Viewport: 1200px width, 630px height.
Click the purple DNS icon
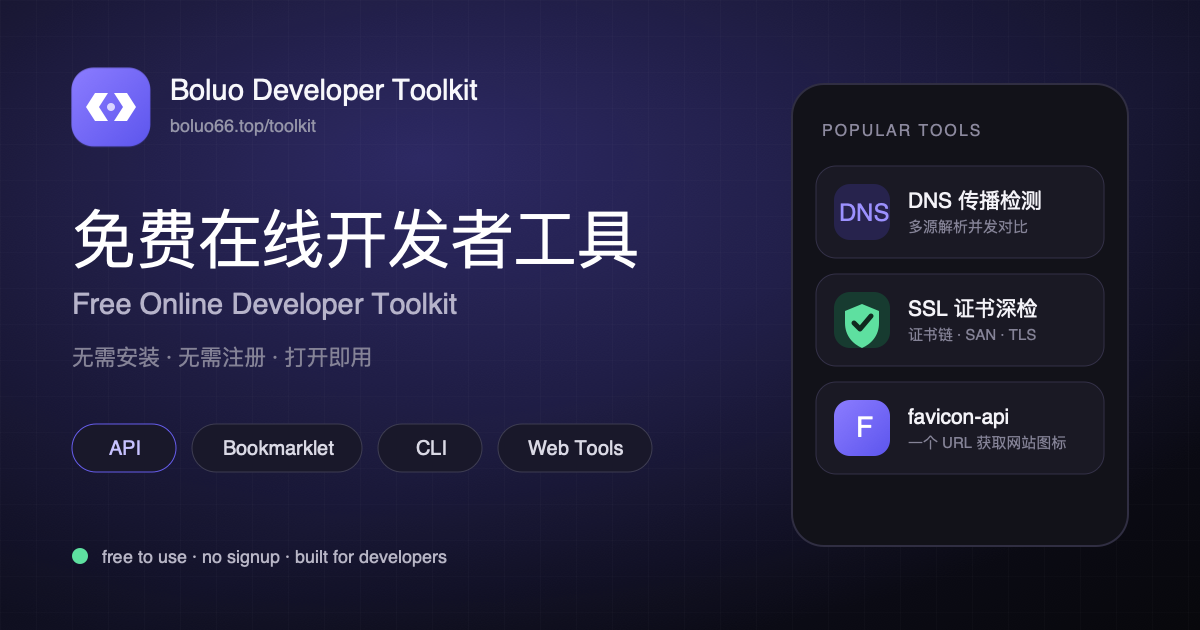[x=862, y=212]
